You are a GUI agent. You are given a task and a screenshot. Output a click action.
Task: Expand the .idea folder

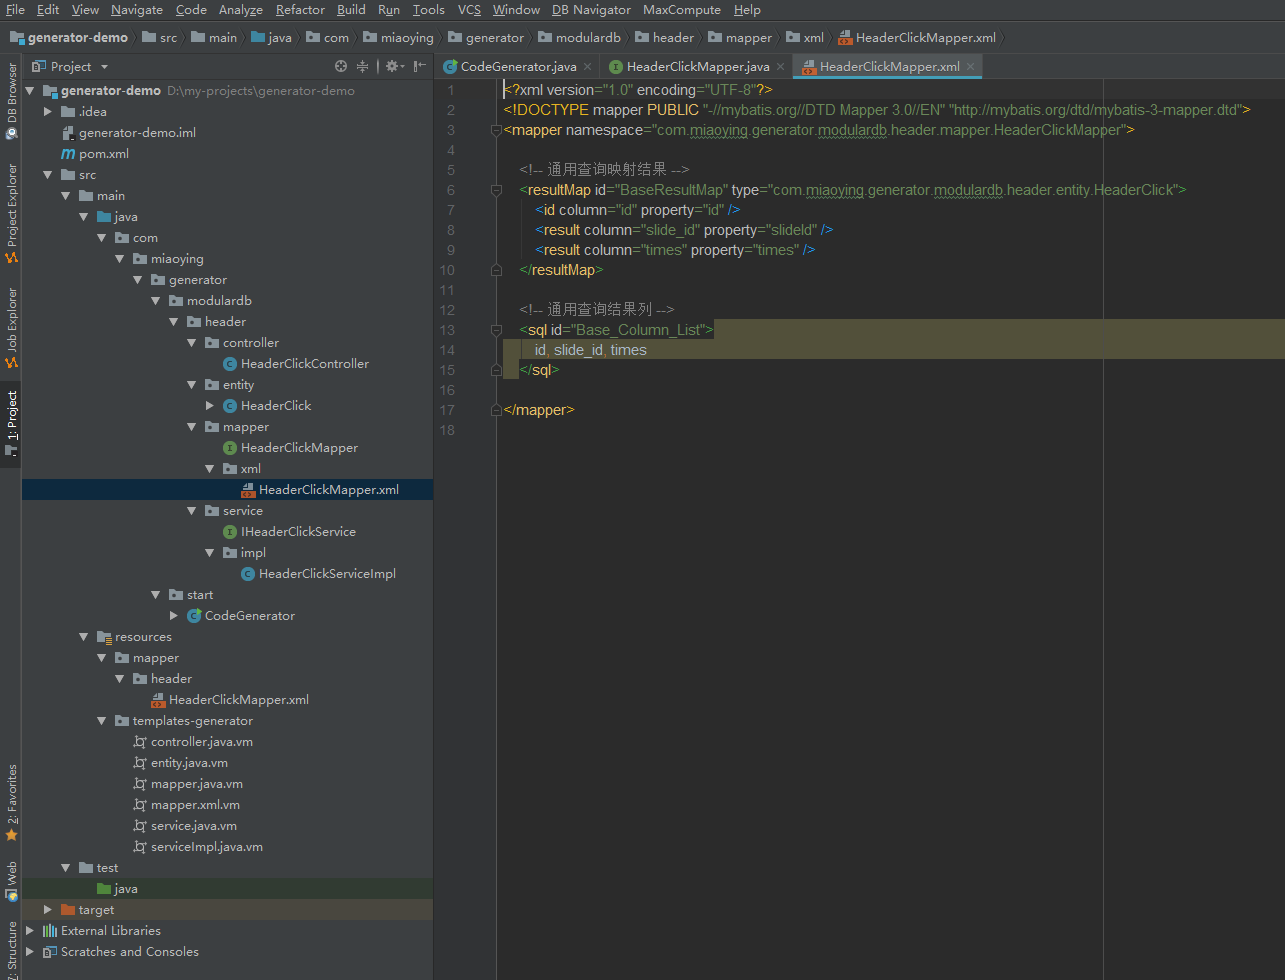[47, 112]
